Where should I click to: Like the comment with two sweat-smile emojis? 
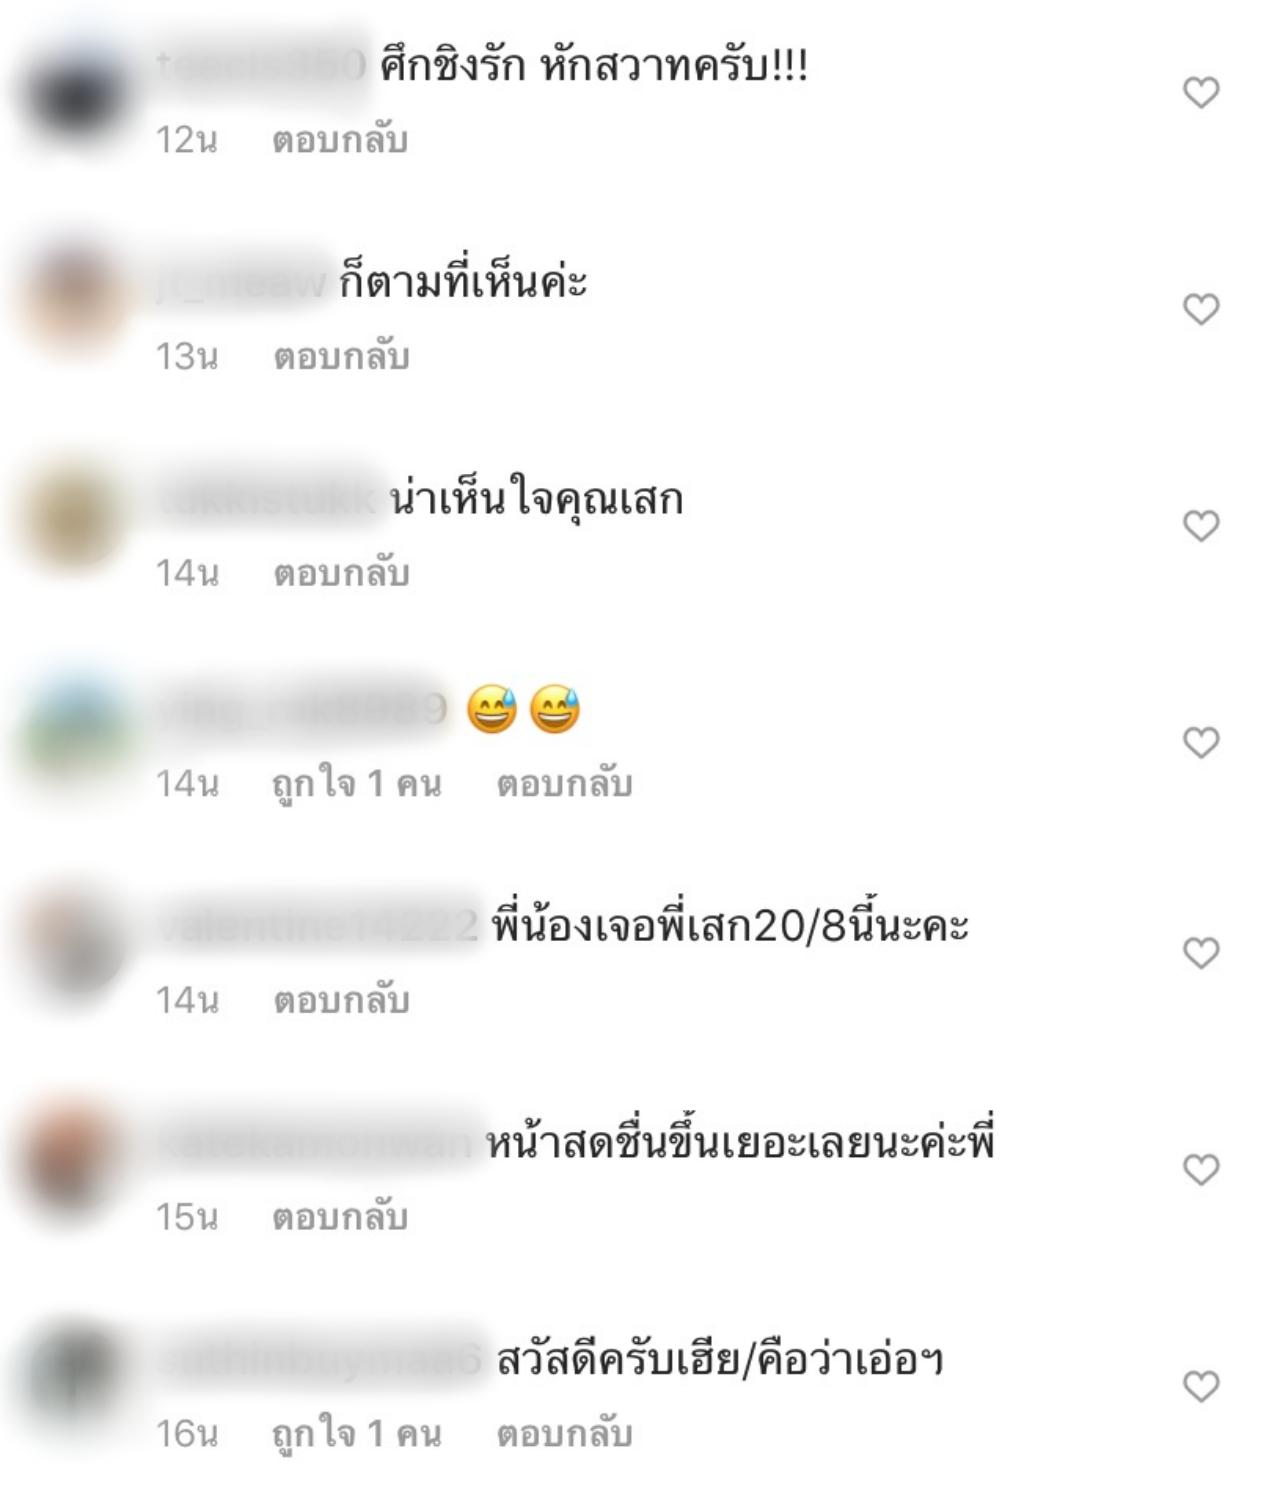tap(1201, 743)
